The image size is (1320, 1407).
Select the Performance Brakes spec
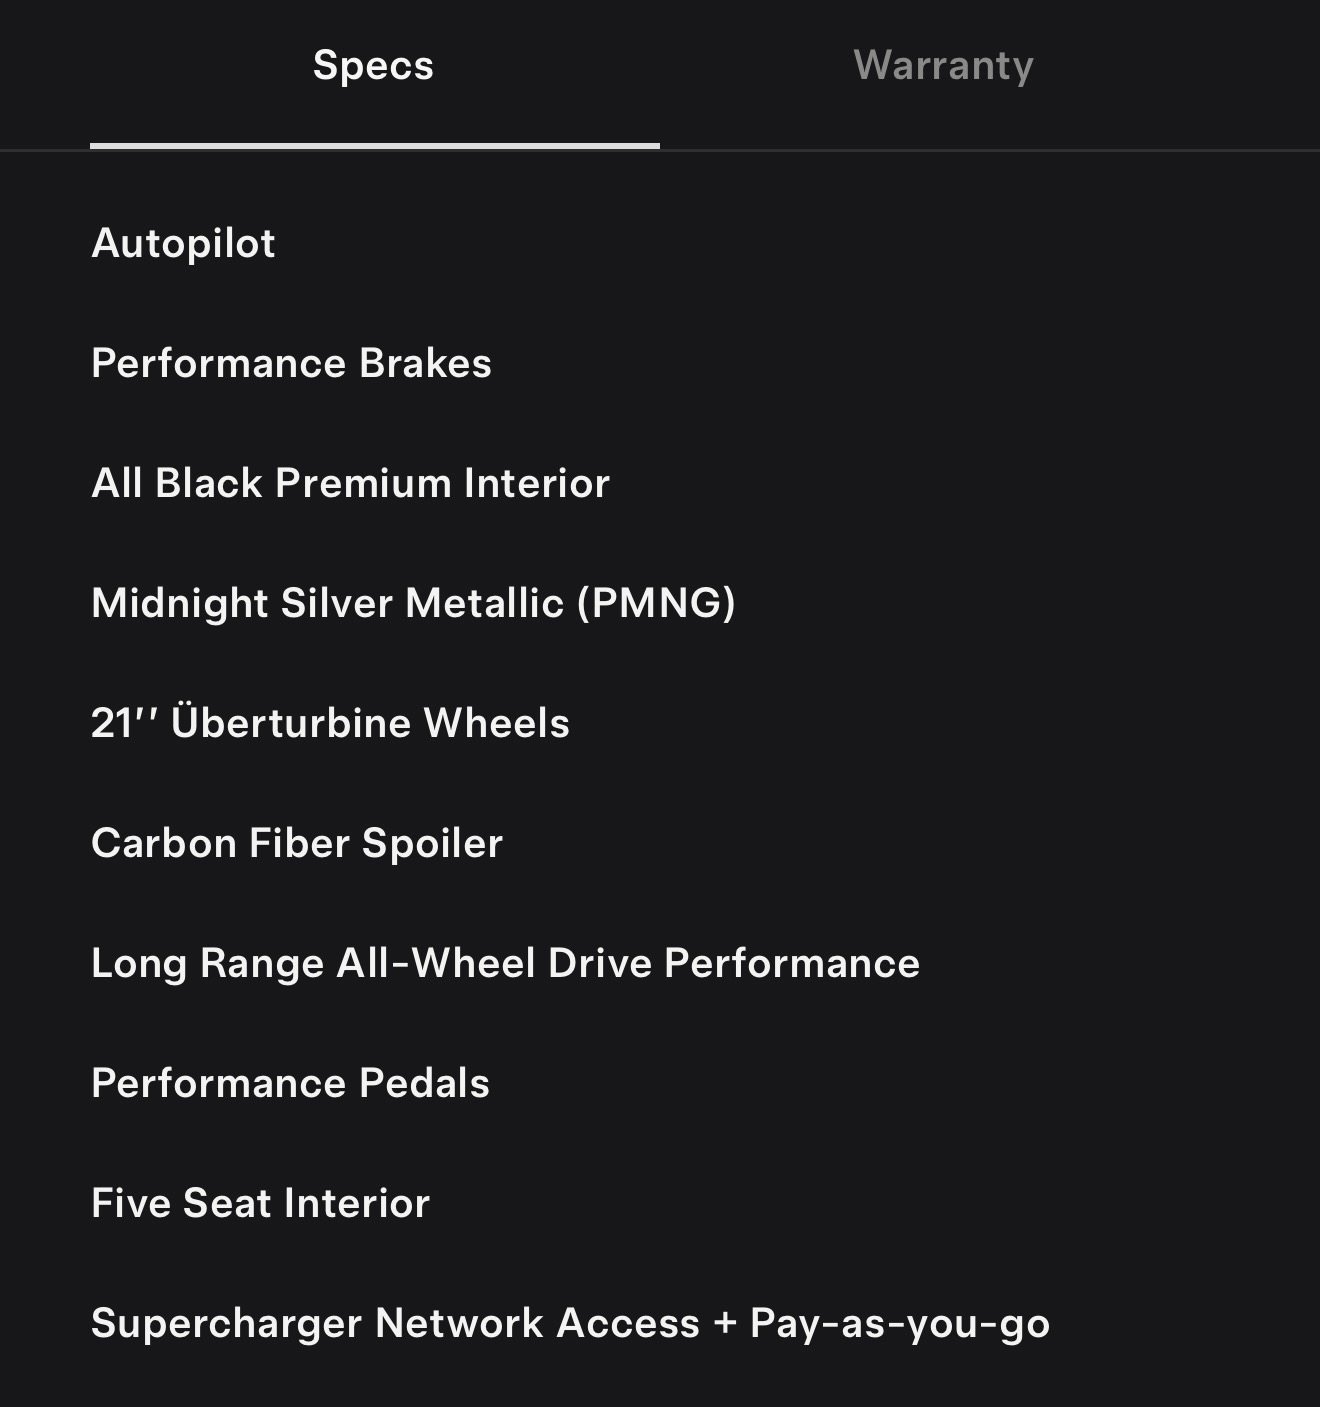pos(291,363)
